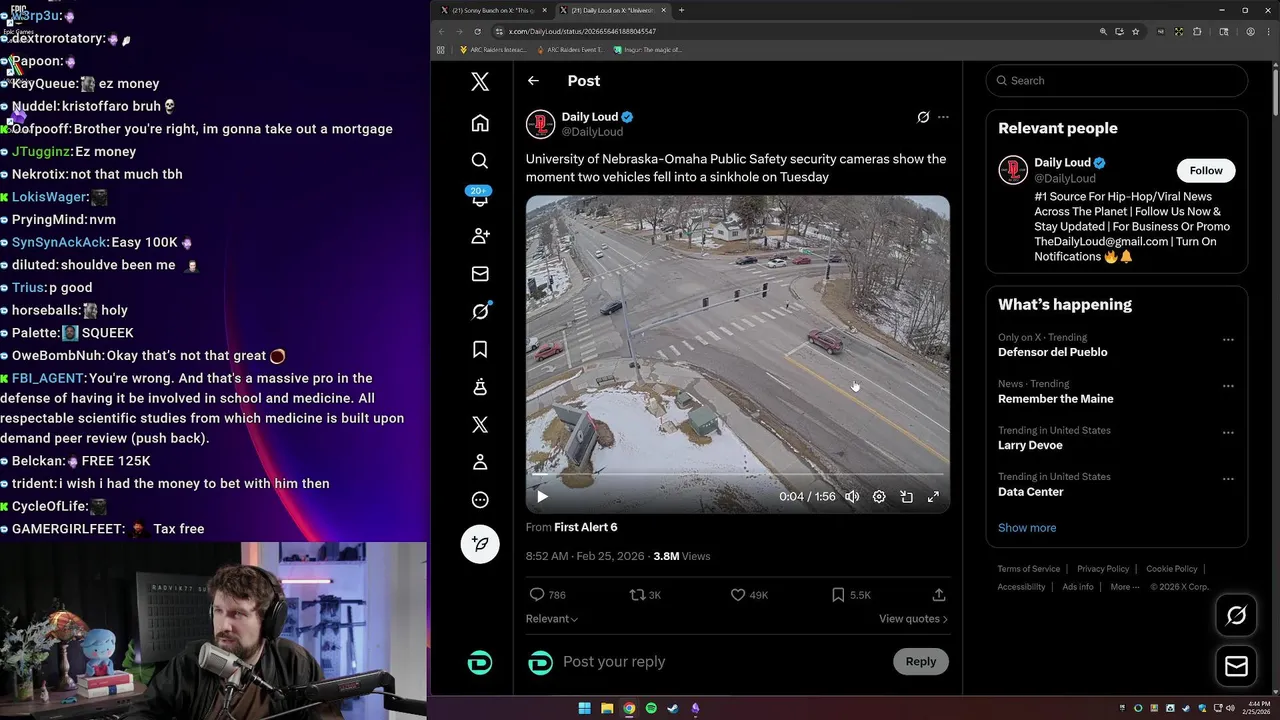
Task: Follow Daily Loud in Relevant people
Action: pos(1206,171)
